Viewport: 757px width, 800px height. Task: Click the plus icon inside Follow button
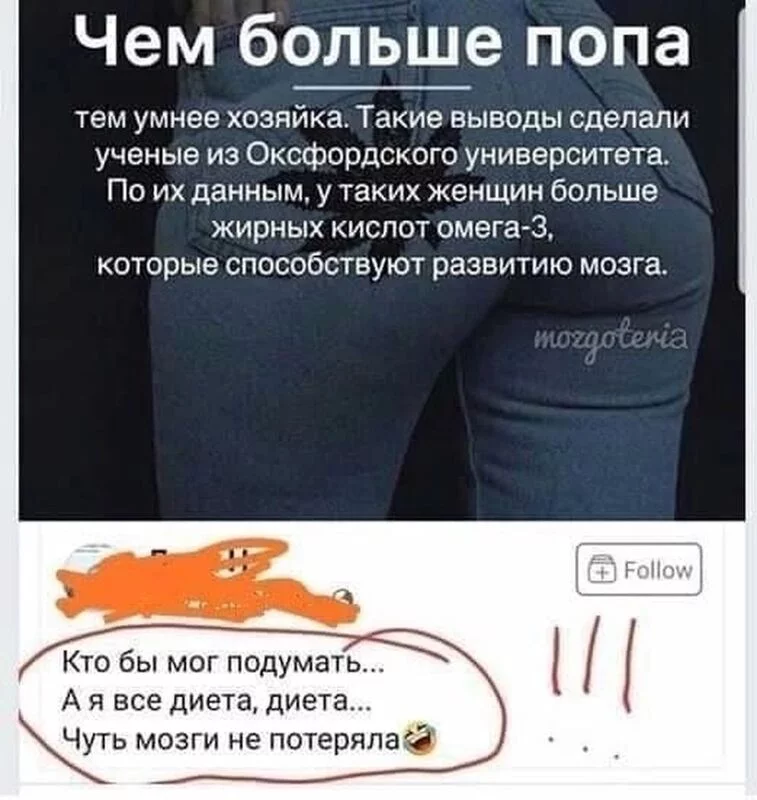click(603, 571)
